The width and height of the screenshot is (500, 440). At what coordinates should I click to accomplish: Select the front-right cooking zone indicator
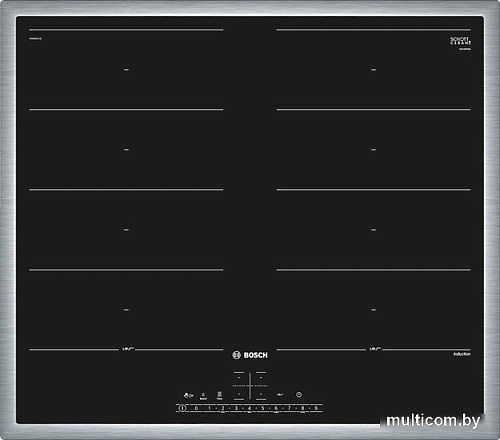pyautogui.click(x=261, y=394)
